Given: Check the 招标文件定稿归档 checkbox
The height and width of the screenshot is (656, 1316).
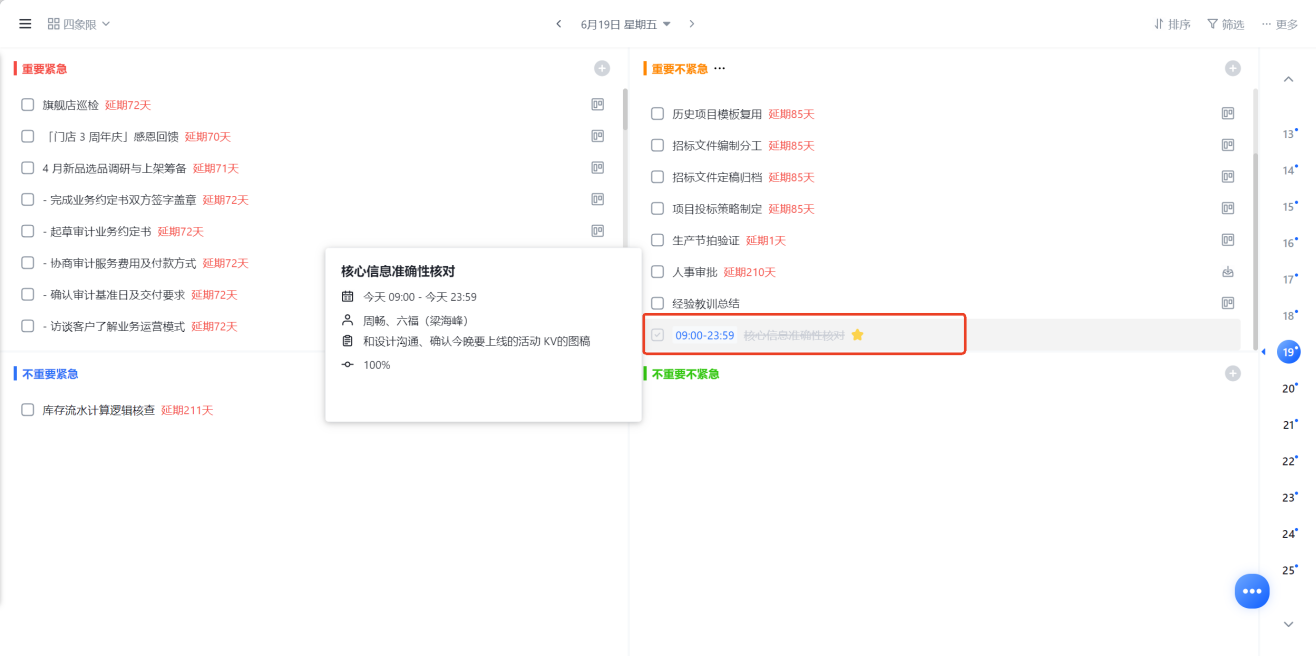Looking at the screenshot, I should tap(658, 177).
